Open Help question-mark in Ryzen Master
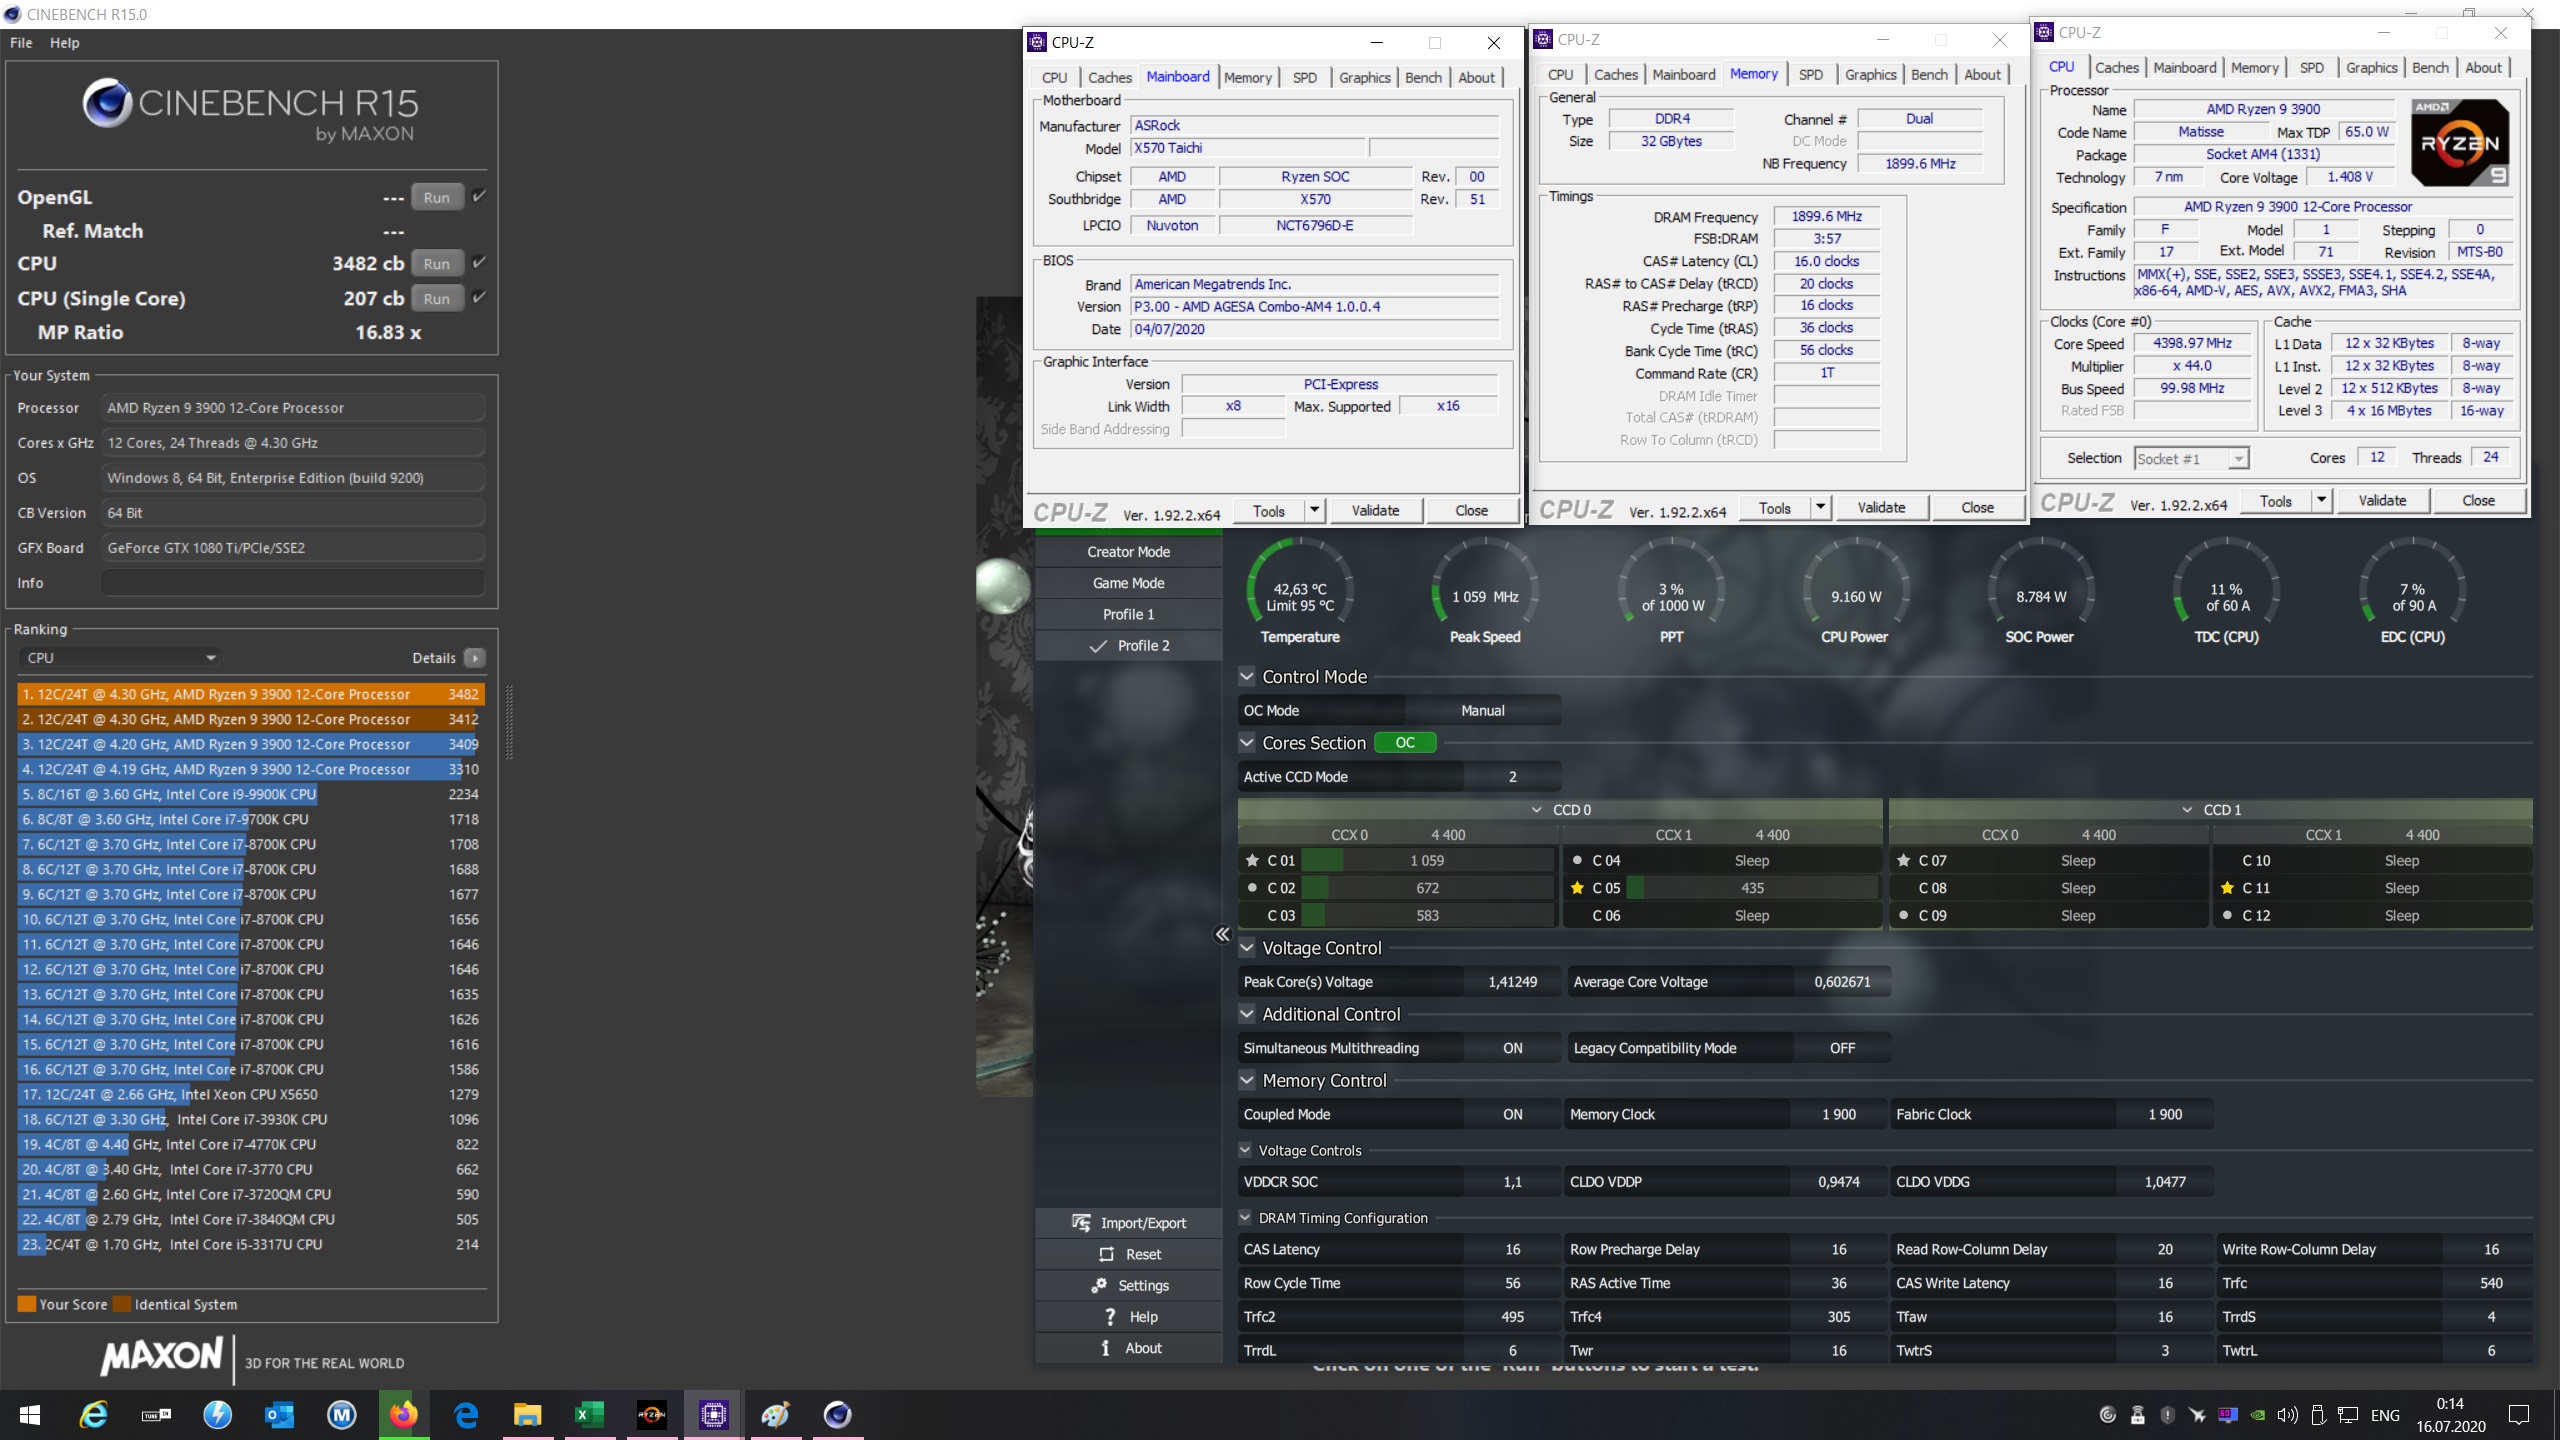Screen dimensions: 2560x1440 click(x=1110, y=1316)
